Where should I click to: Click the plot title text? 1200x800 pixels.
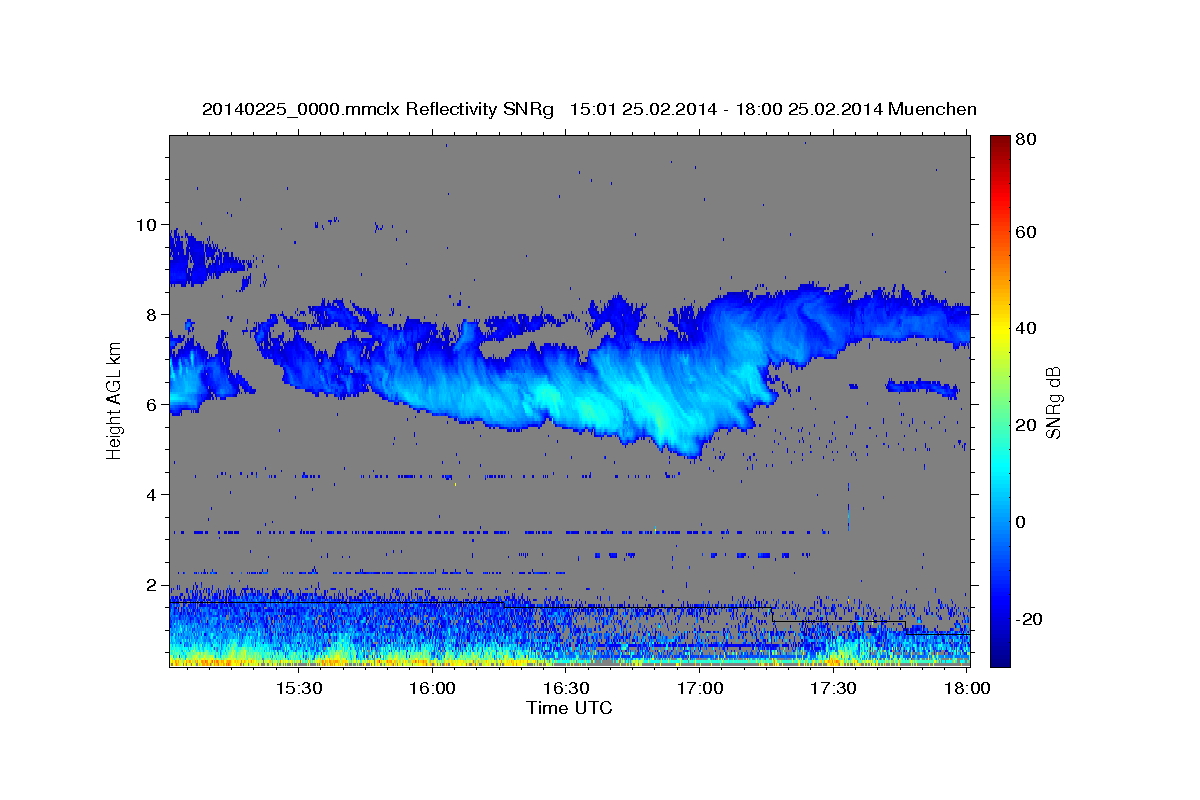point(589,109)
